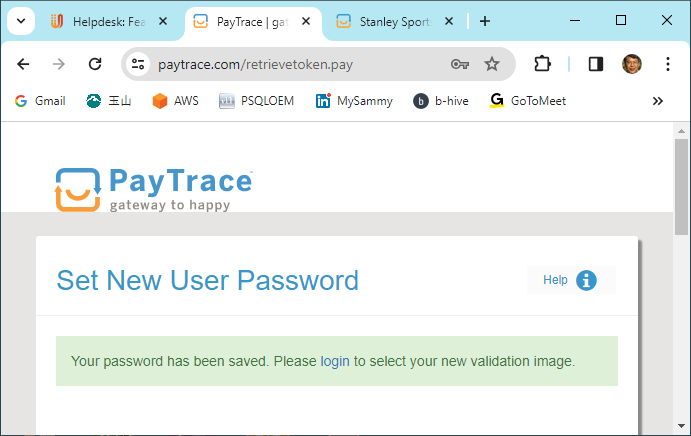This screenshot has height=436, width=691.
Task: Open the PSQLOEM bookmark
Action: tap(256, 101)
